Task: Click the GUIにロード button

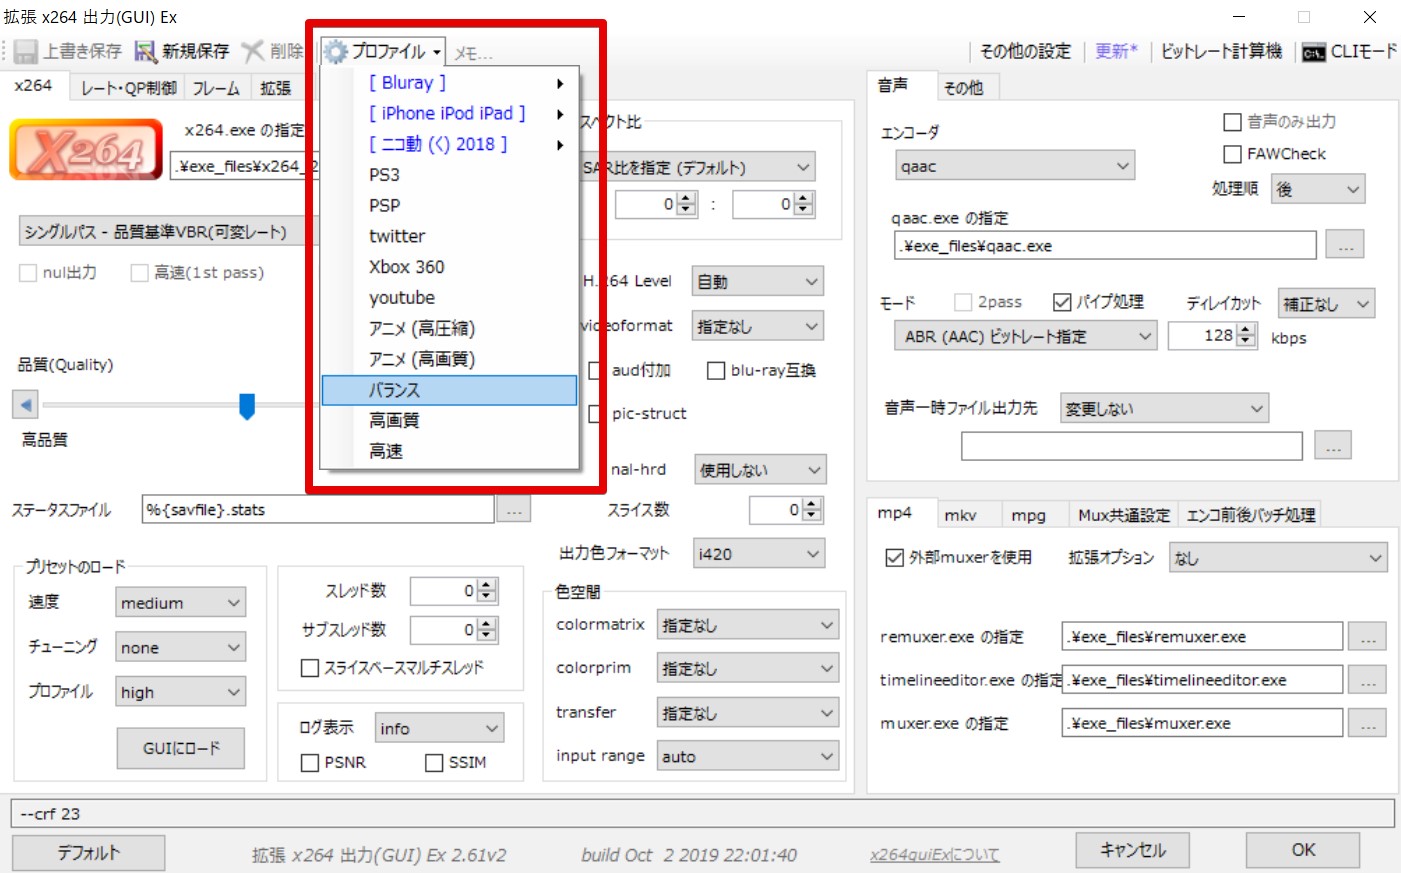Action: click(x=181, y=748)
